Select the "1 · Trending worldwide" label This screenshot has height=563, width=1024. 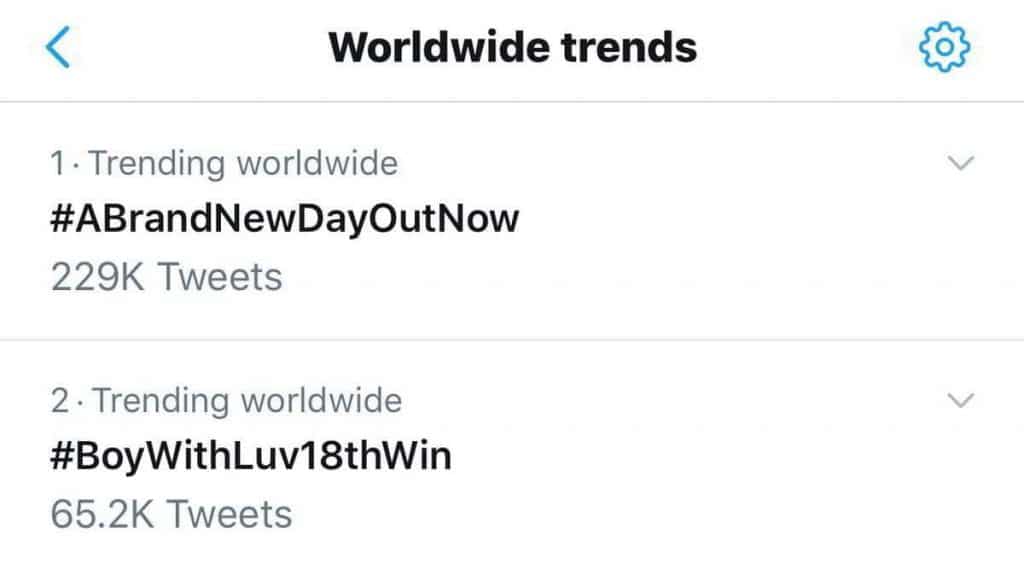(224, 163)
